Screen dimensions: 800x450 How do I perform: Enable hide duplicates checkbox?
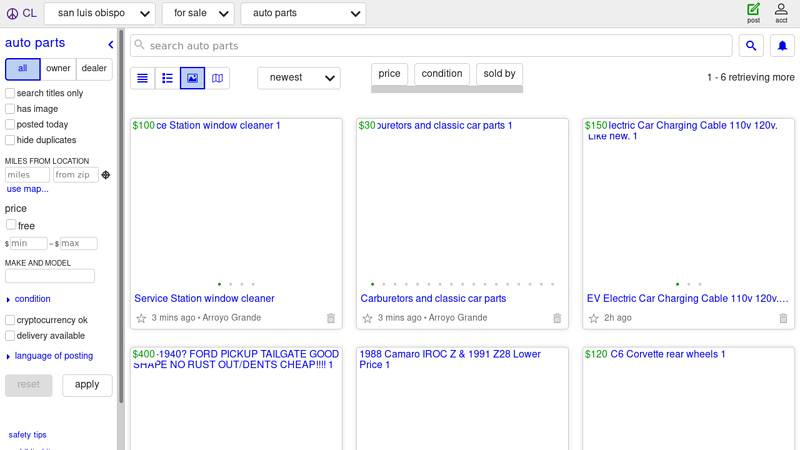coord(10,140)
